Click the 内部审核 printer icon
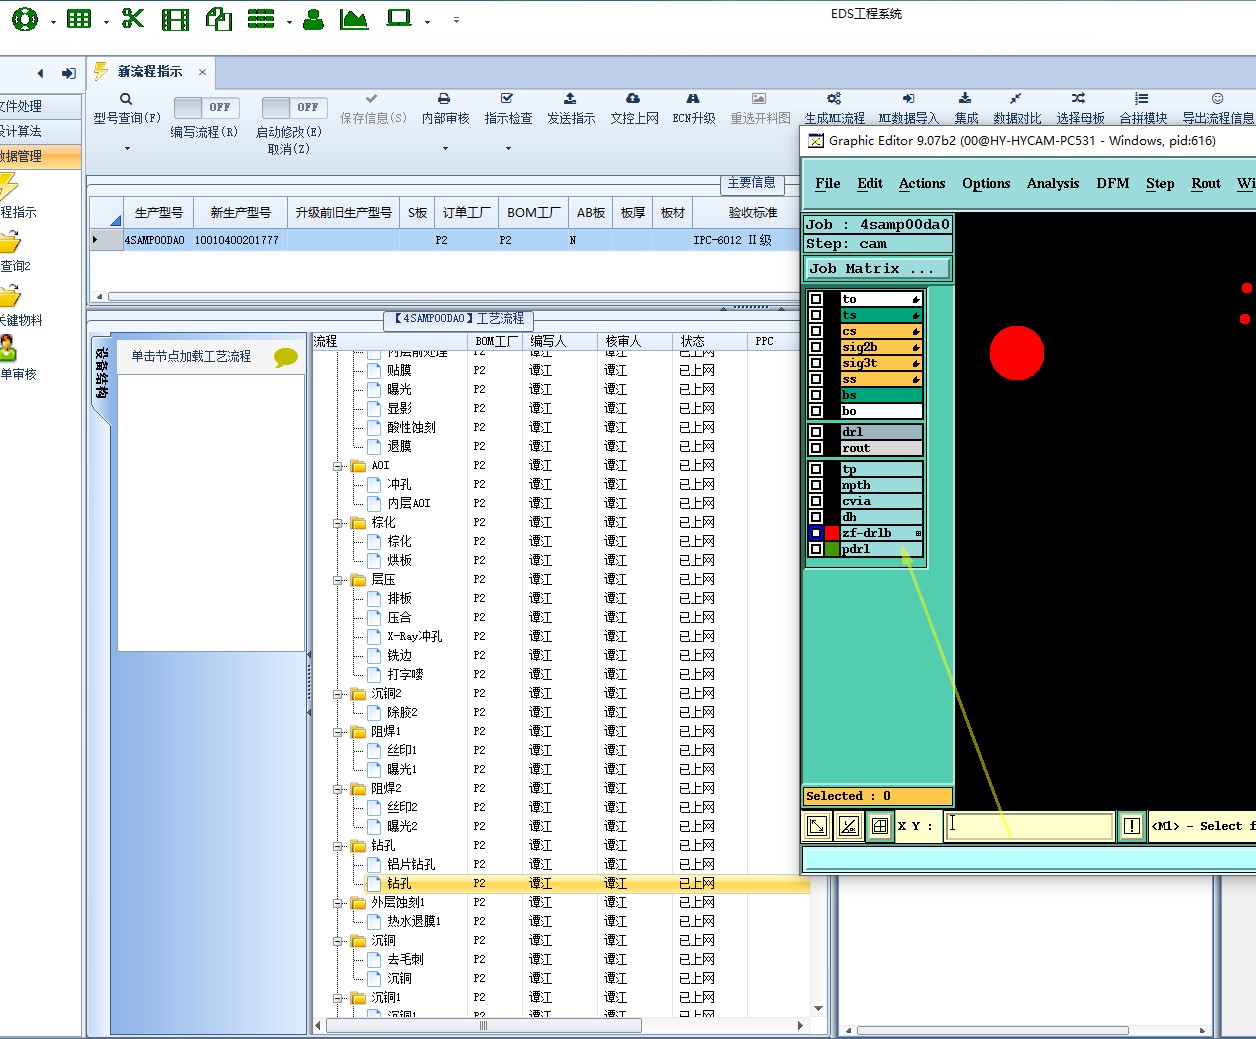Image resolution: width=1256 pixels, height=1039 pixels. point(444,99)
